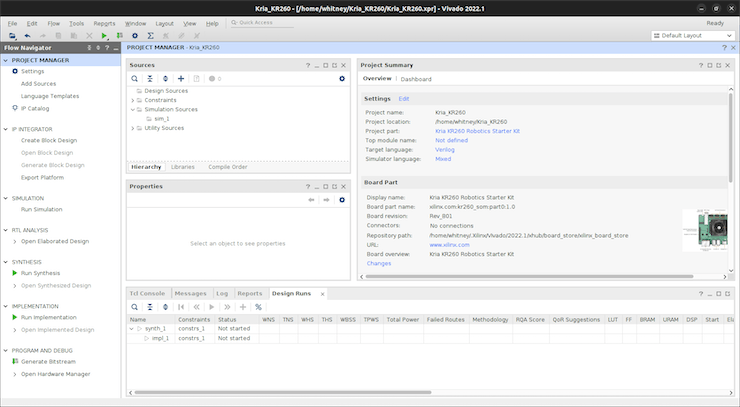Click the green Run toolbar button
The image size is (740, 407).
pos(104,35)
